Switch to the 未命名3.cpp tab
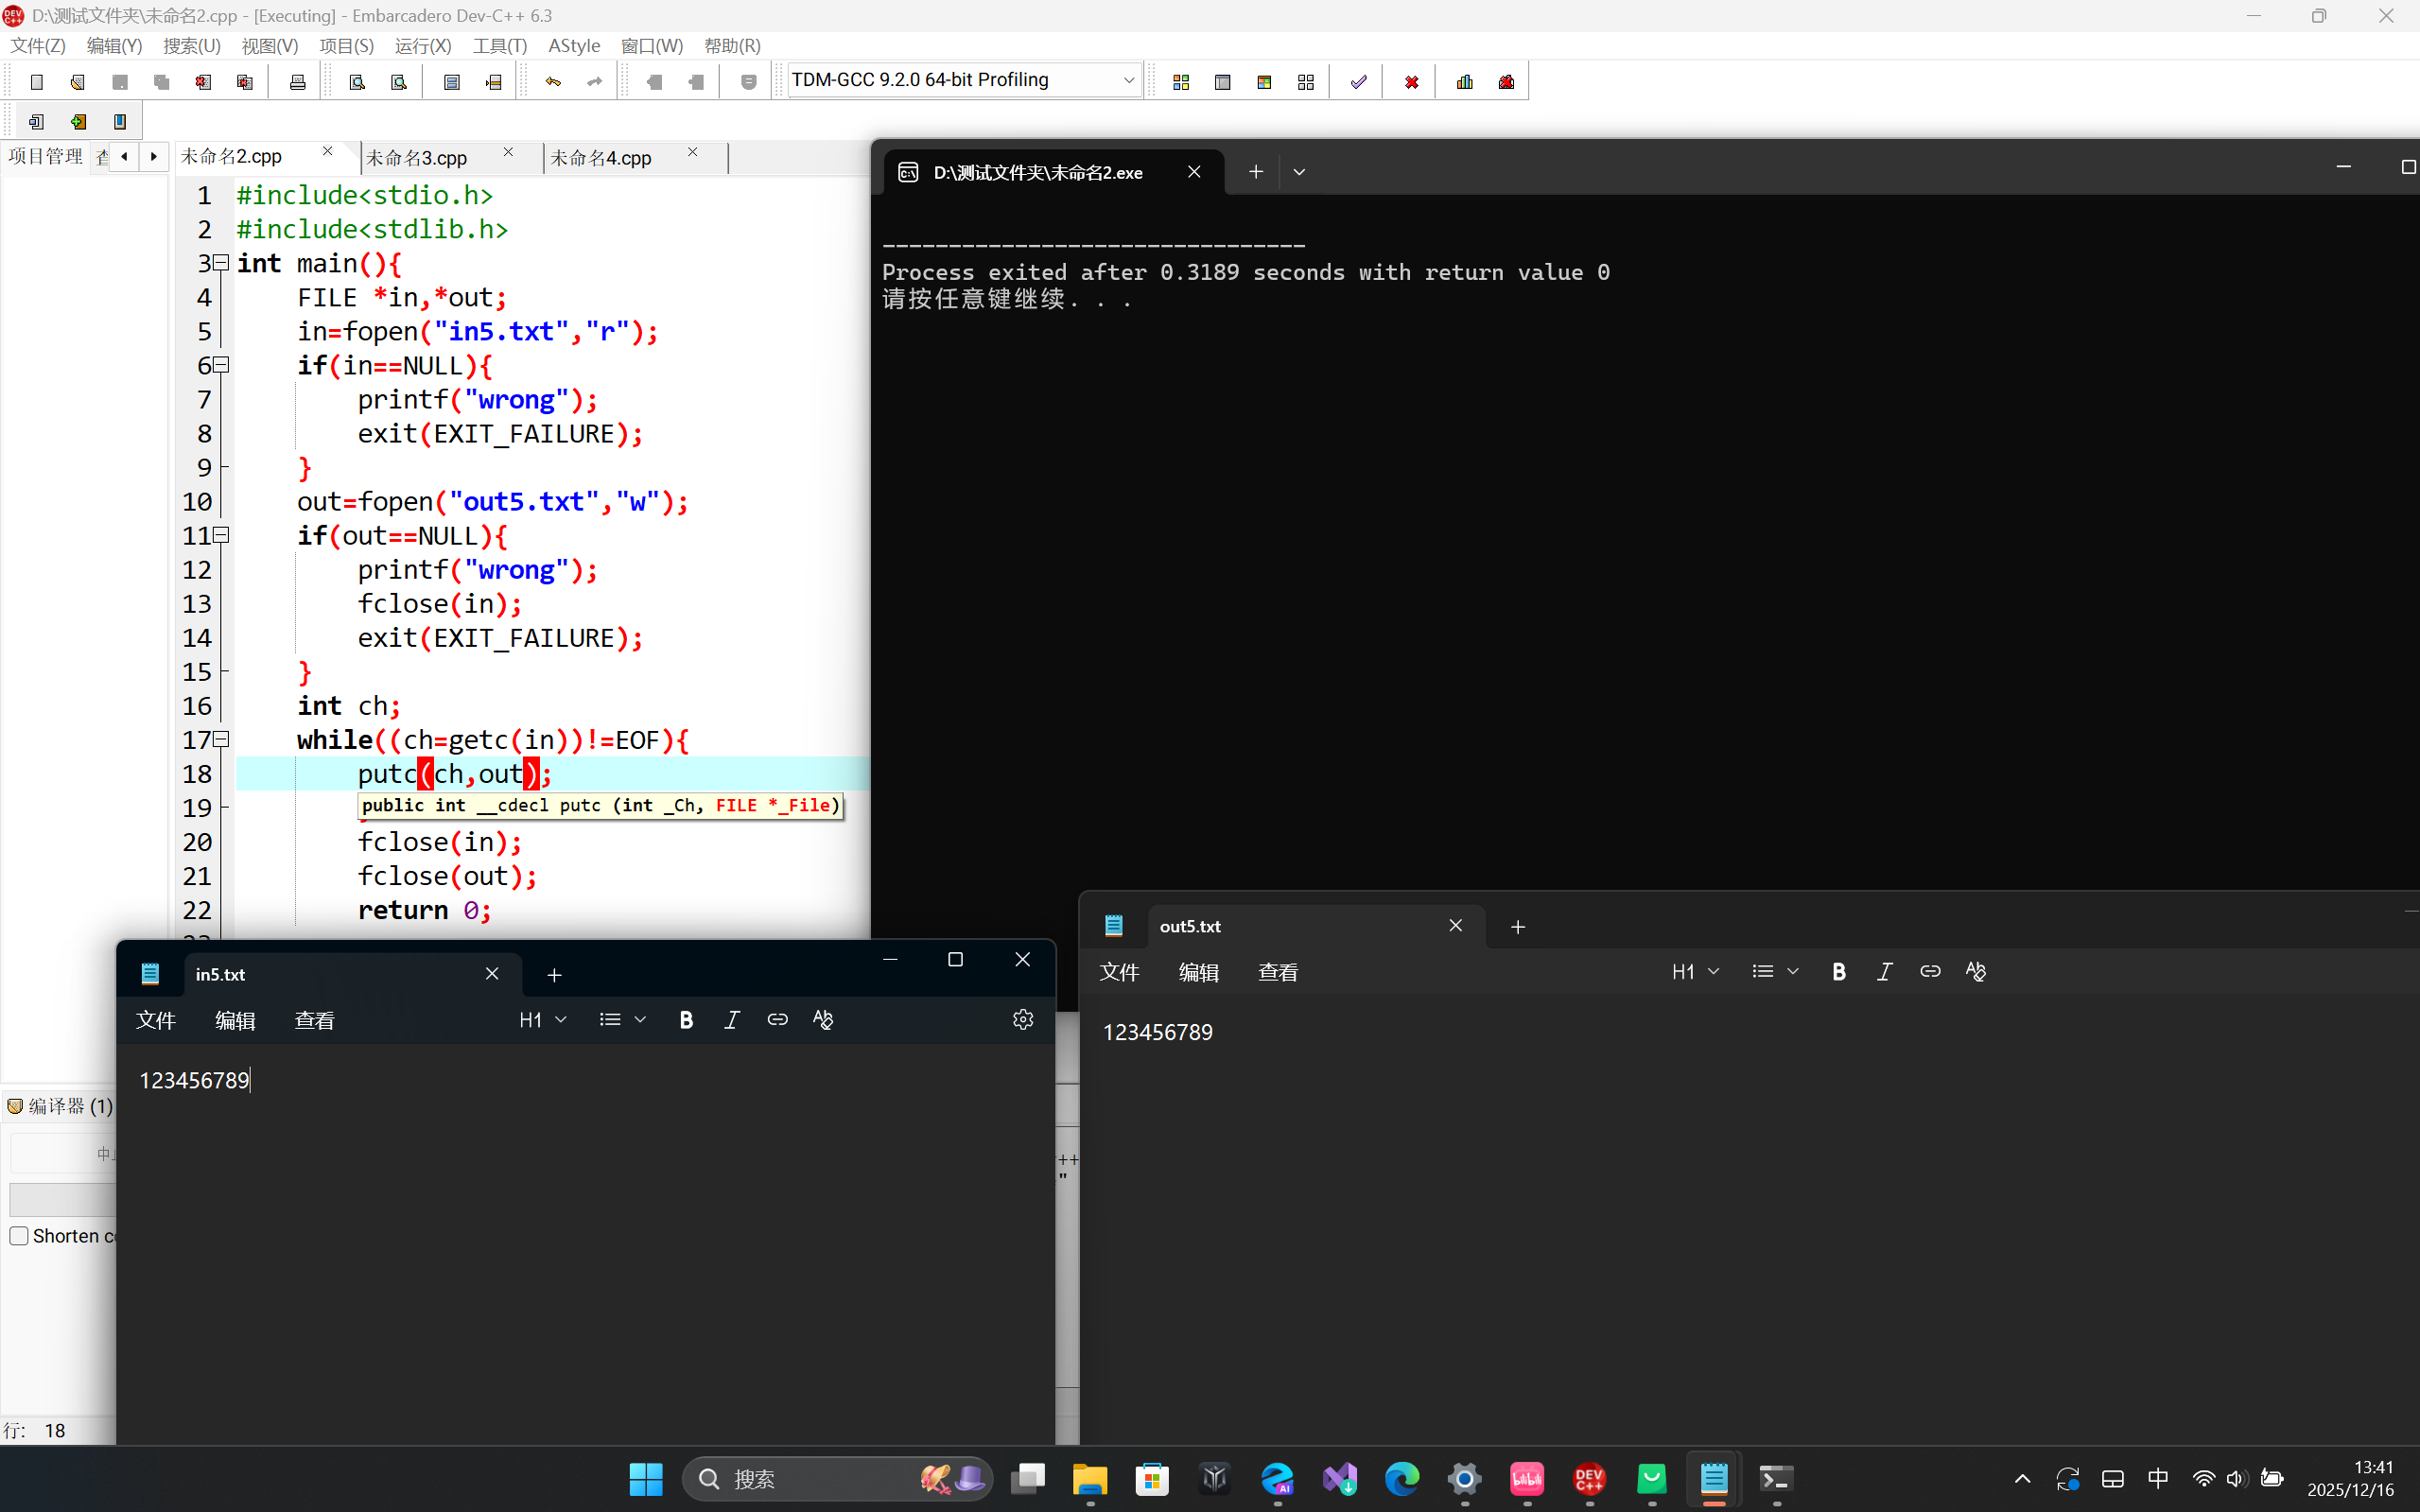Image resolution: width=2420 pixels, height=1512 pixels. pyautogui.click(x=418, y=158)
